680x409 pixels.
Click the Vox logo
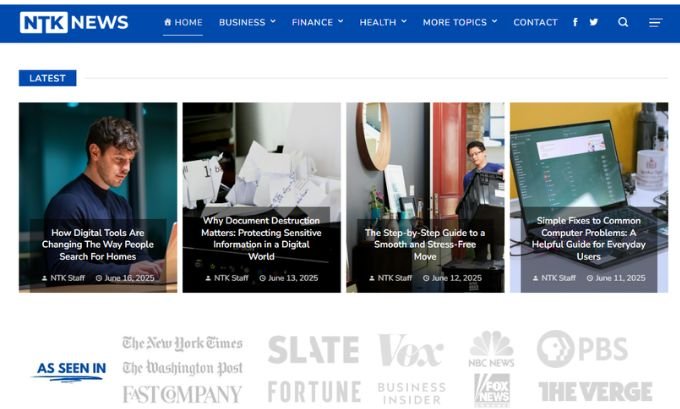(411, 350)
